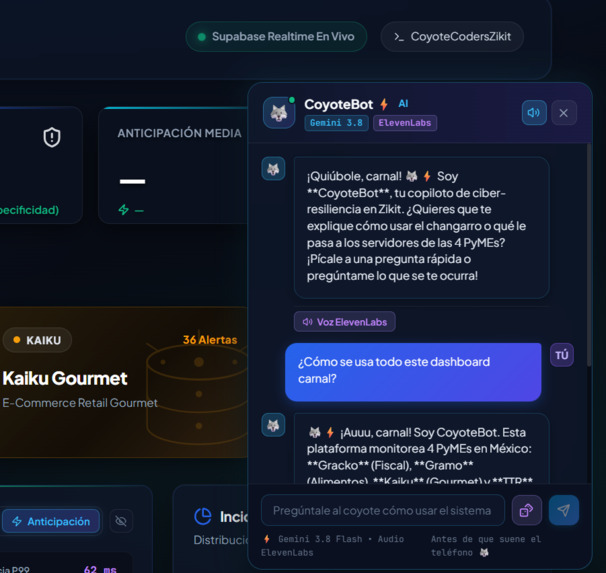The height and width of the screenshot is (573, 606).
Task: Click the 62 ms latency value
Action: click(100, 569)
